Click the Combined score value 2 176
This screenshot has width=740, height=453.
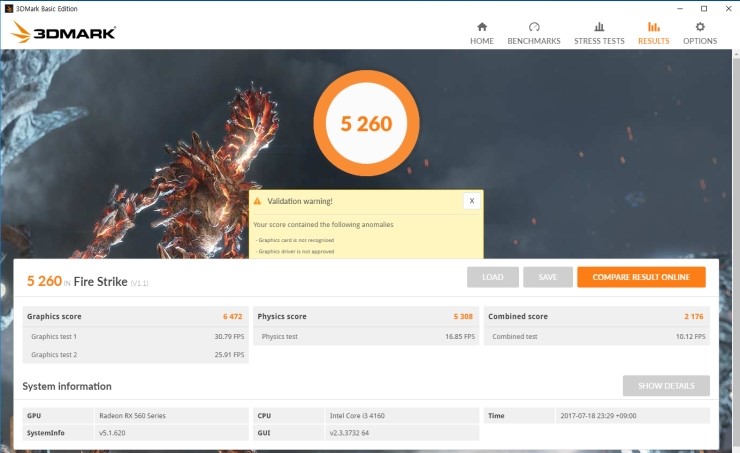point(694,317)
